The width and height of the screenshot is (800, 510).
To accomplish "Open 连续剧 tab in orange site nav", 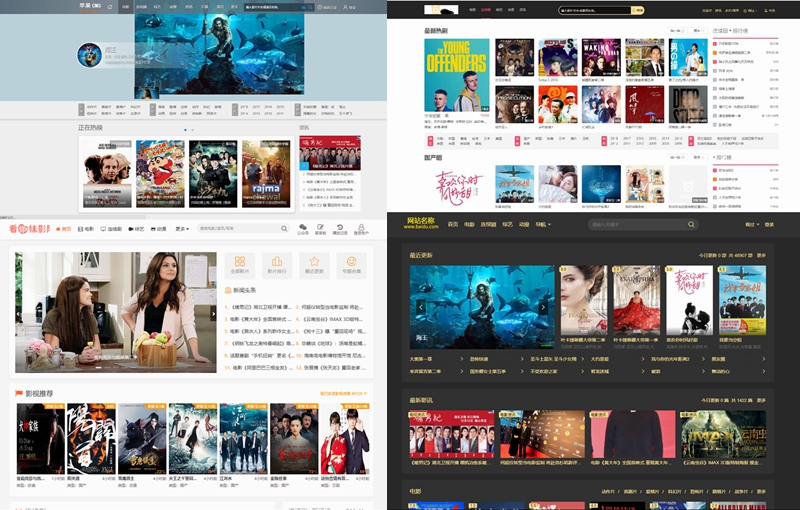I will [x=111, y=229].
